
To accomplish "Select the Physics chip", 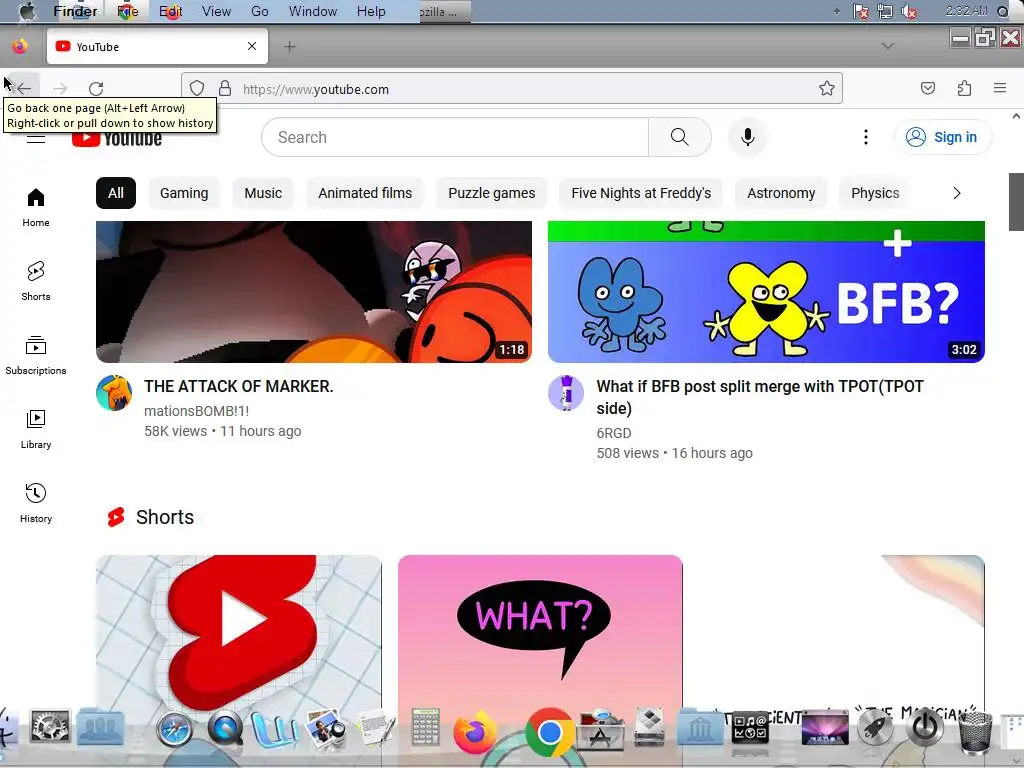I will [875, 193].
